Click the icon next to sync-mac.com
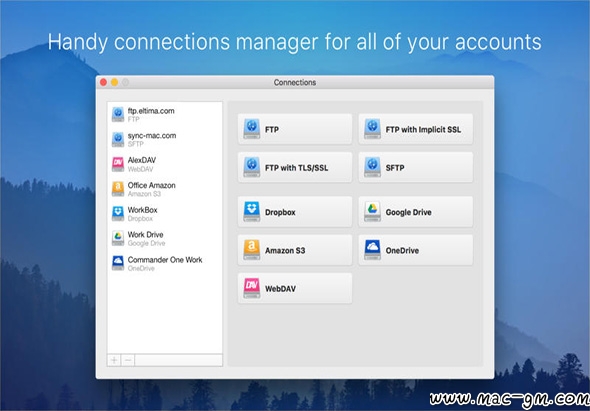This screenshot has width=590, height=411. tap(118, 139)
